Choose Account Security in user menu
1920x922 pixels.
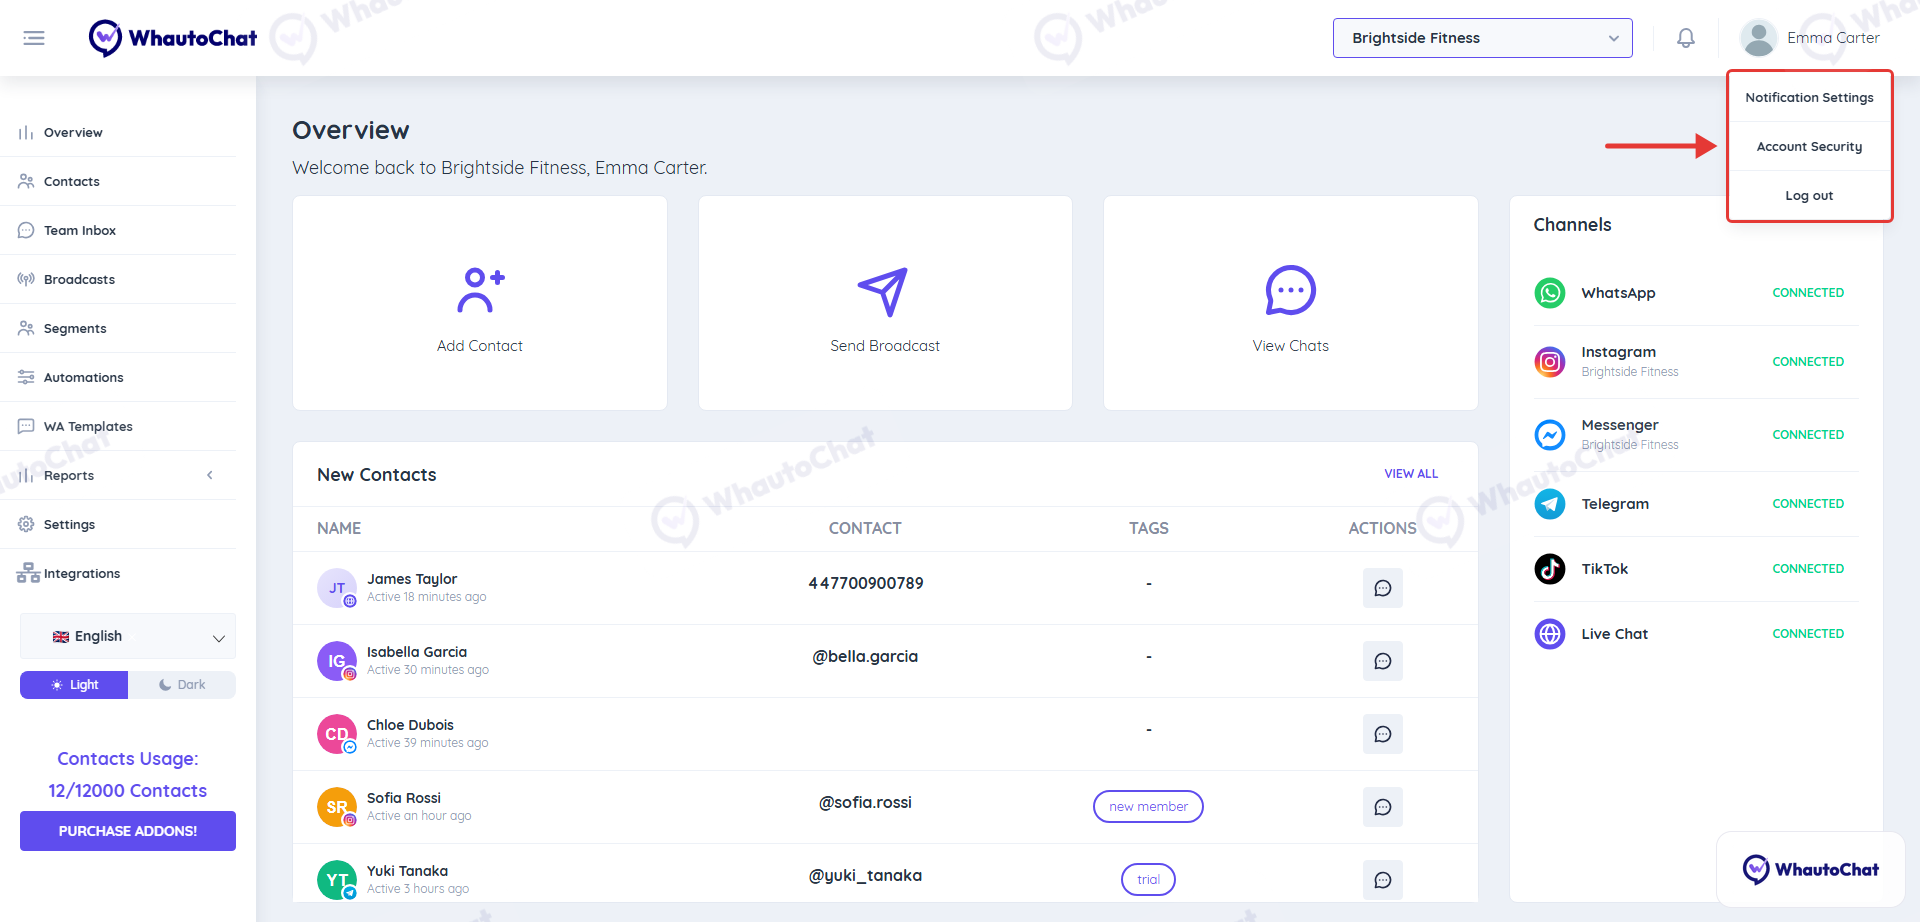[1809, 147]
